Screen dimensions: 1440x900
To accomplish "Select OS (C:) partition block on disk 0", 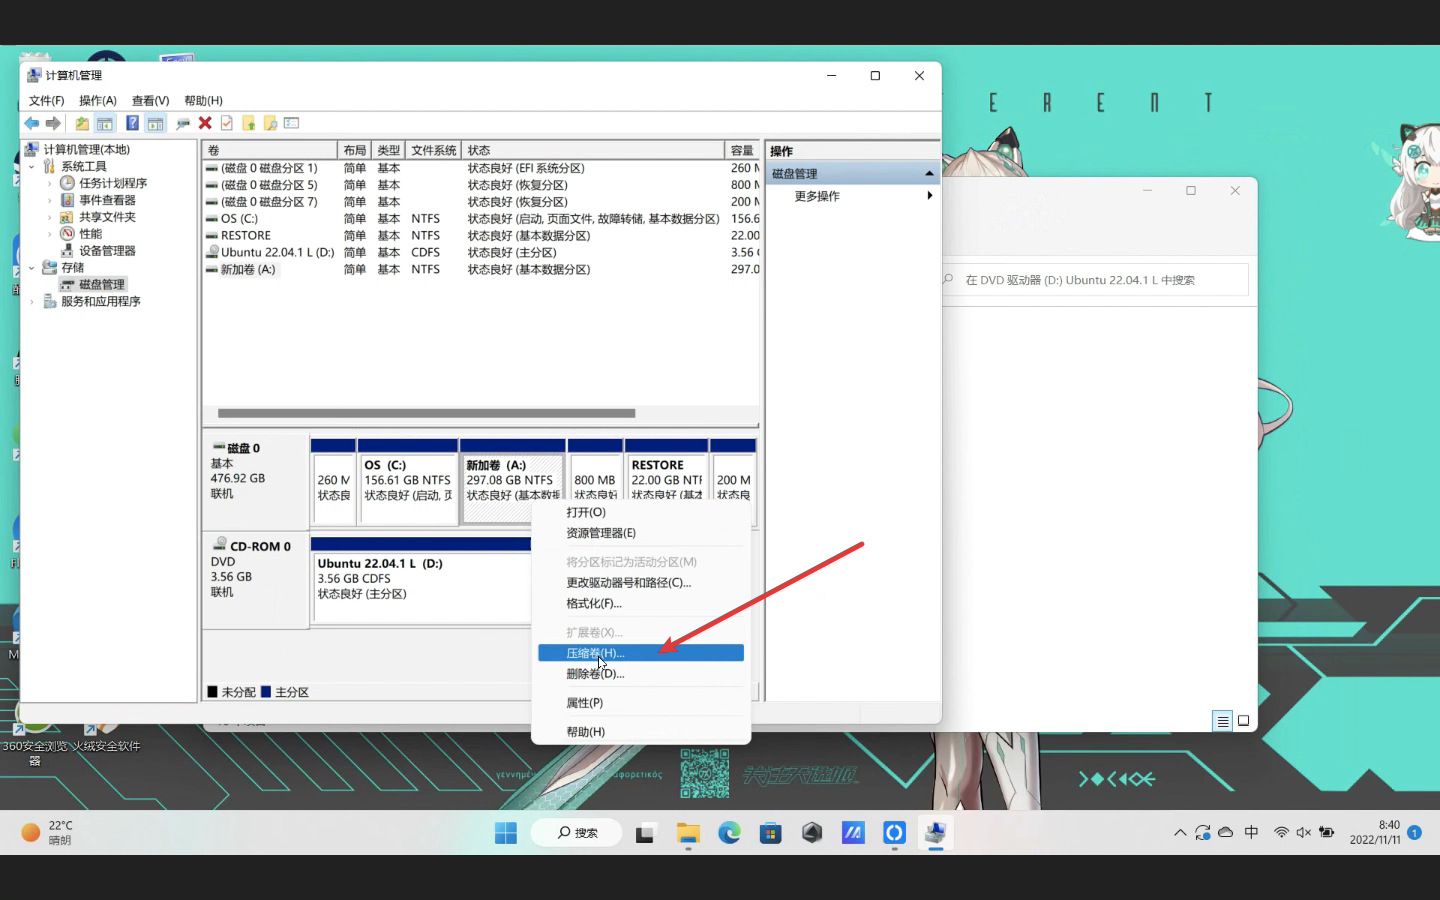I will [x=408, y=480].
